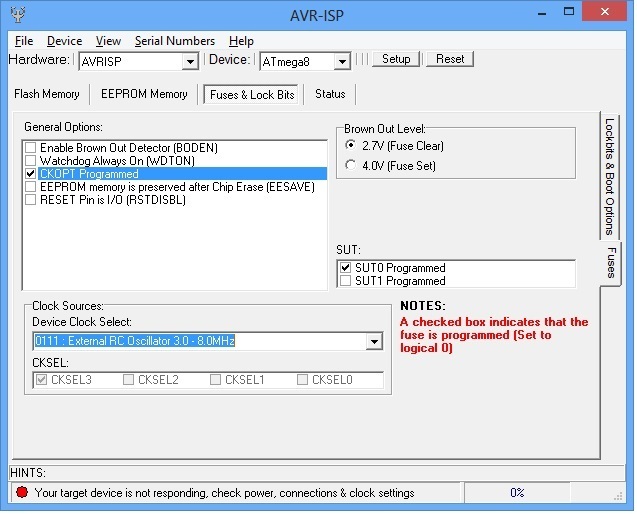Open the View menu
Image resolution: width=637 pixels, height=514 pixels.
[x=108, y=41]
